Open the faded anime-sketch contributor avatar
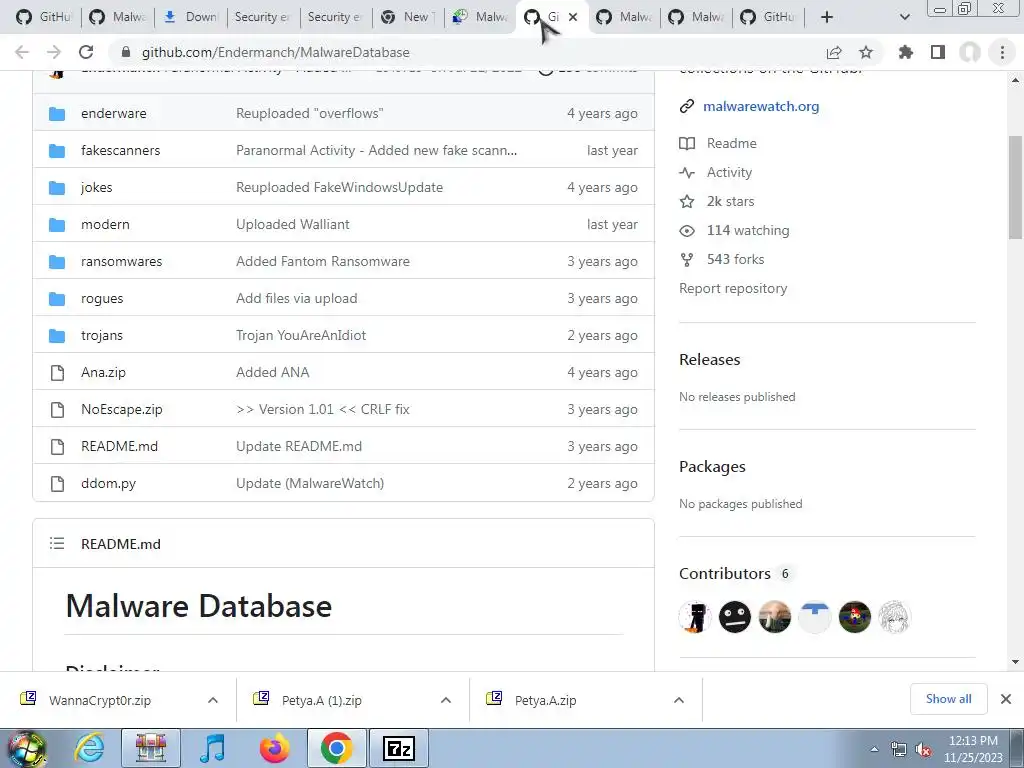 tap(894, 617)
